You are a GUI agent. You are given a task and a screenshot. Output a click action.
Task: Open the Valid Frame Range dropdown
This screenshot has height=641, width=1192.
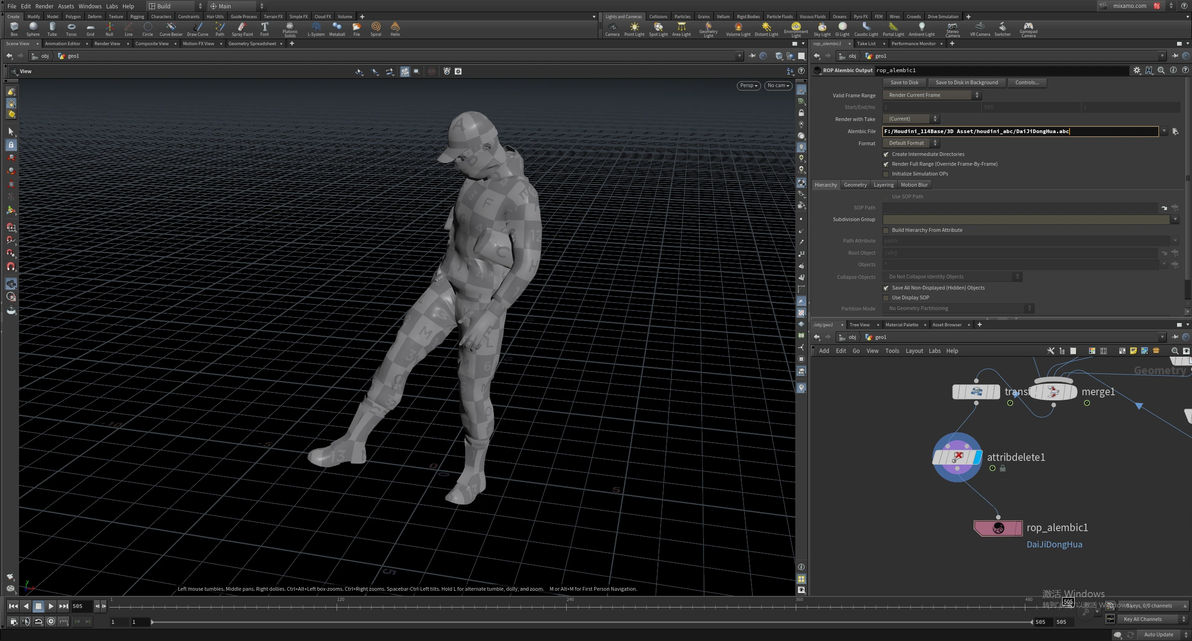tap(931, 95)
